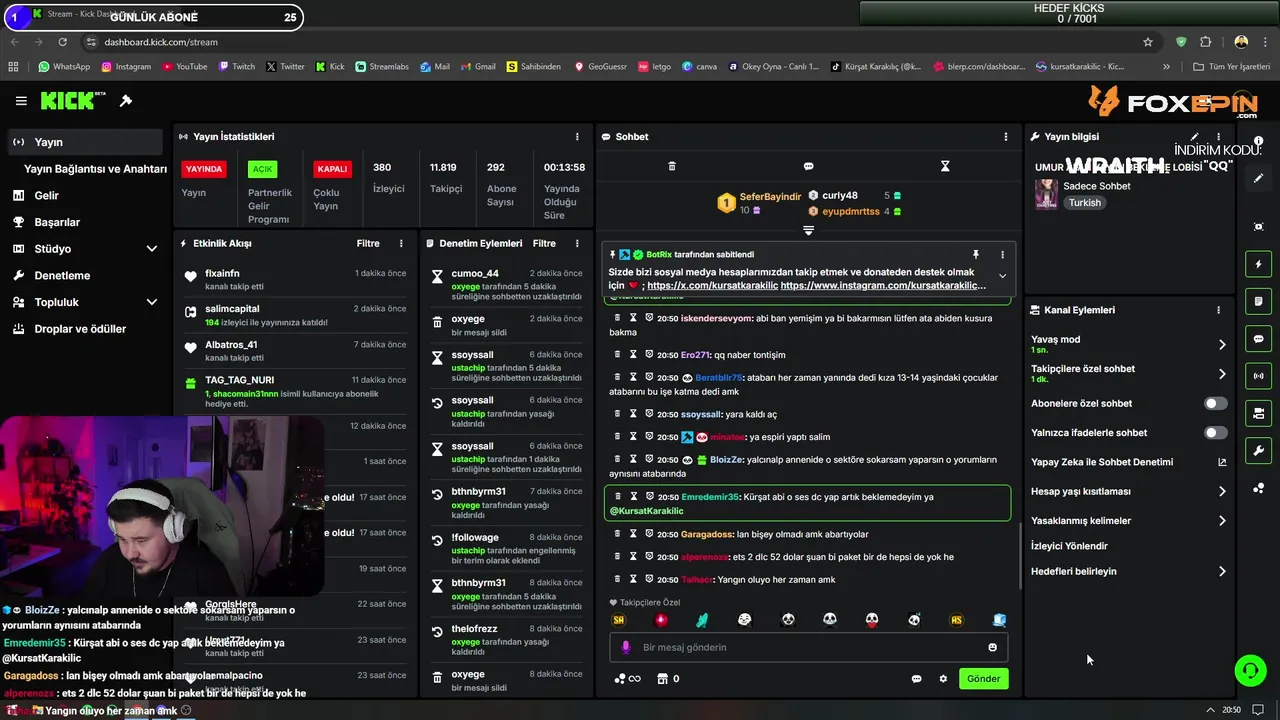Open Filtre in Etkinlik Akışı panel
Image resolution: width=1280 pixels, height=720 pixels.
tap(368, 243)
